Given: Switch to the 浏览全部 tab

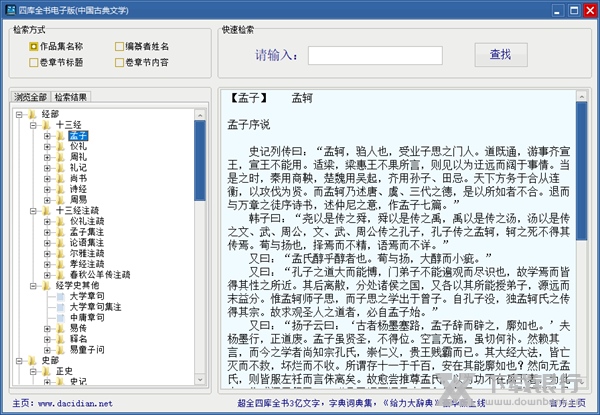Looking at the screenshot, I should coord(31,97).
